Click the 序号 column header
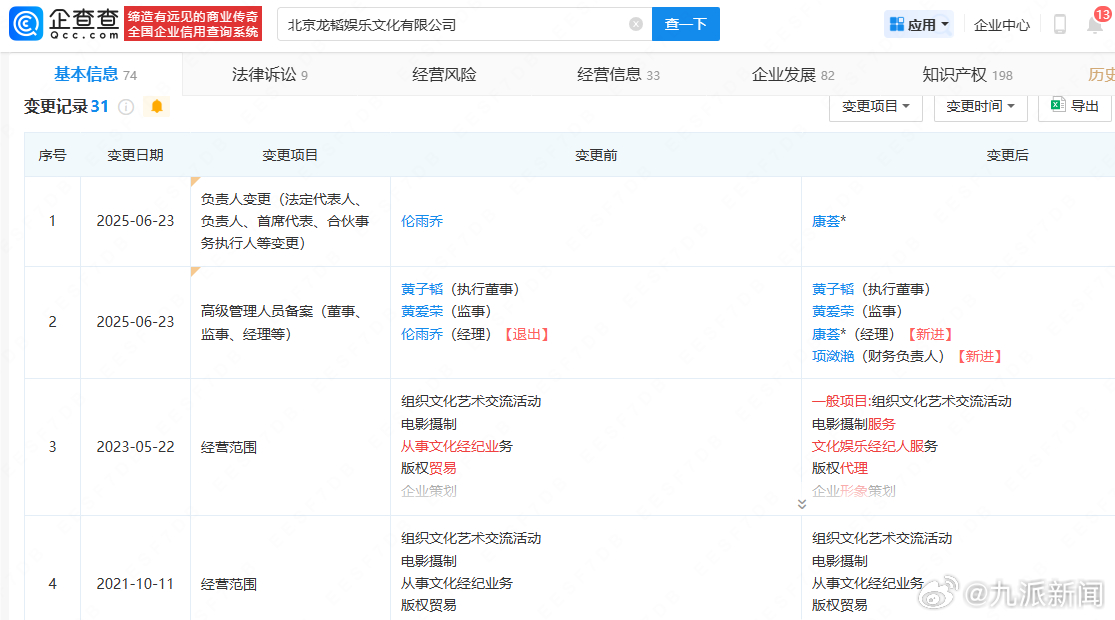The image size is (1115, 620). coord(52,155)
